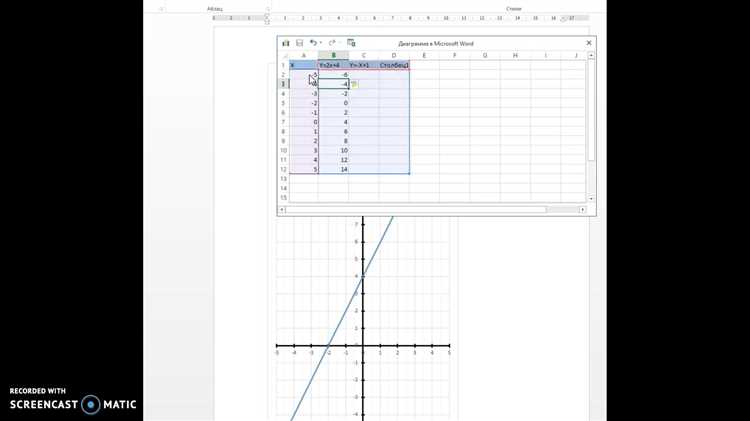Open the data in Microsoft Excel with the table icon

pos(351,43)
